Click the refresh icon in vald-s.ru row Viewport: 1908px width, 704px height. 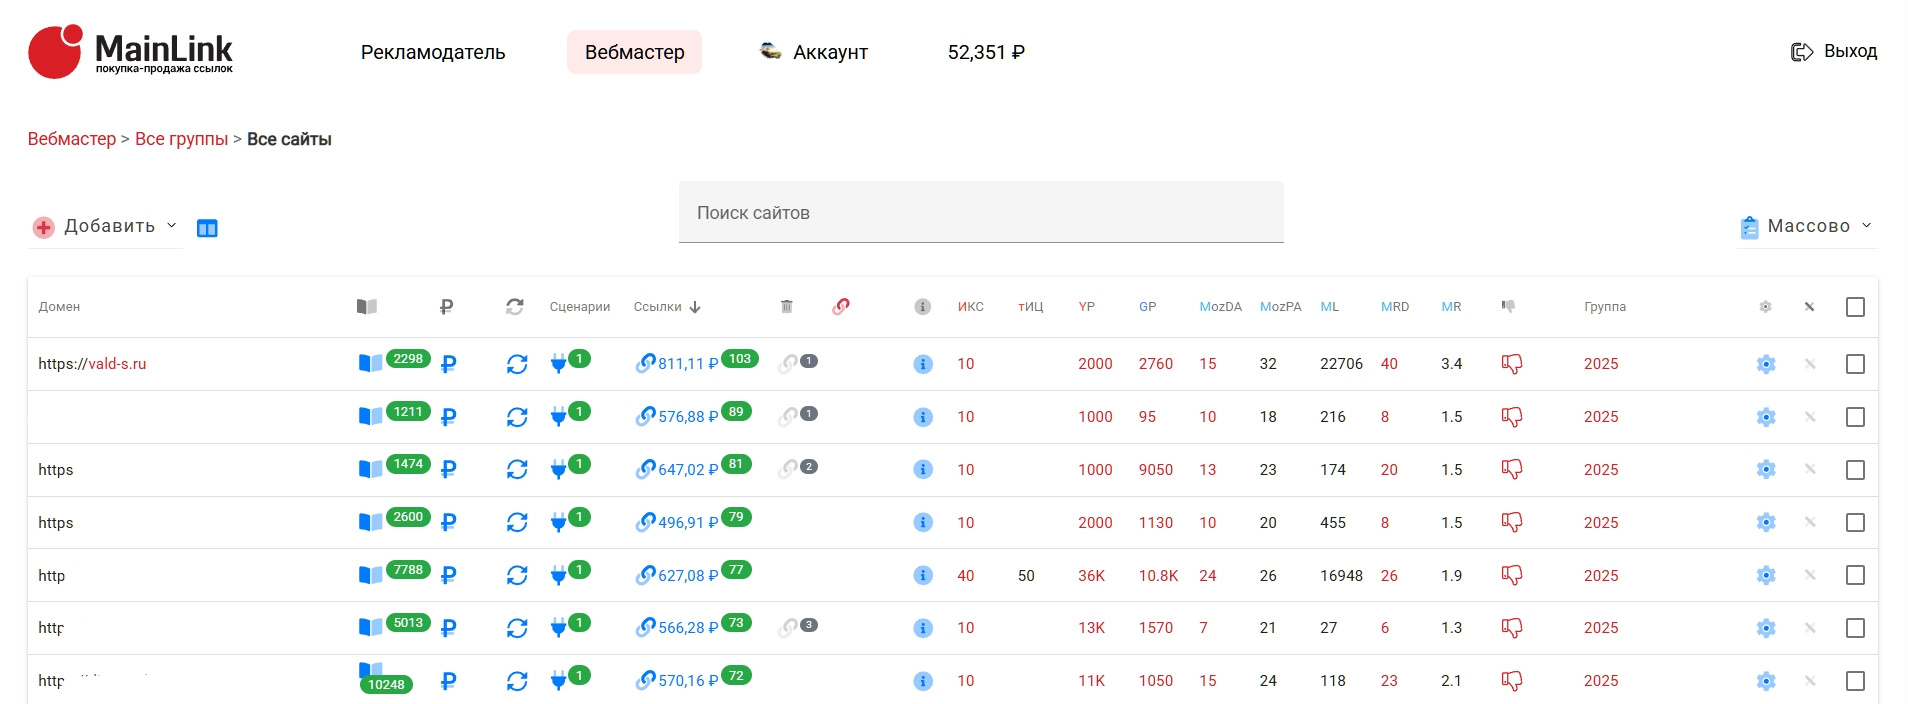[x=517, y=365]
